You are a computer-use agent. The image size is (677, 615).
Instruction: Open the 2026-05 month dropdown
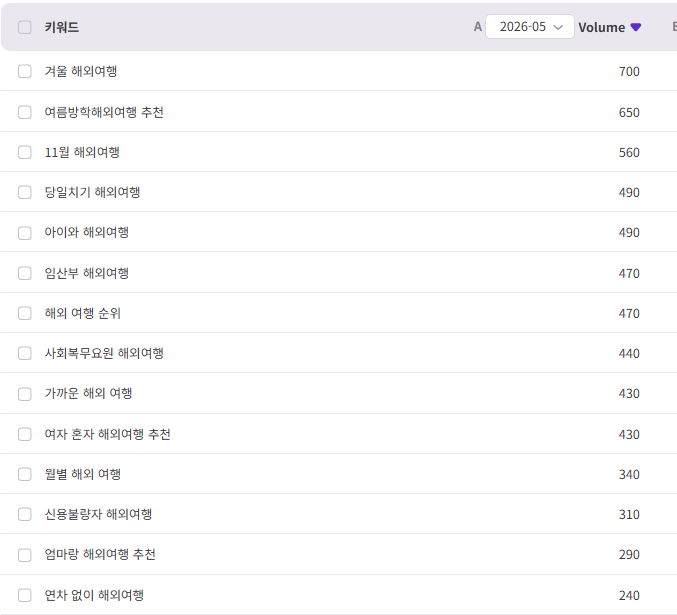(x=530, y=27)
